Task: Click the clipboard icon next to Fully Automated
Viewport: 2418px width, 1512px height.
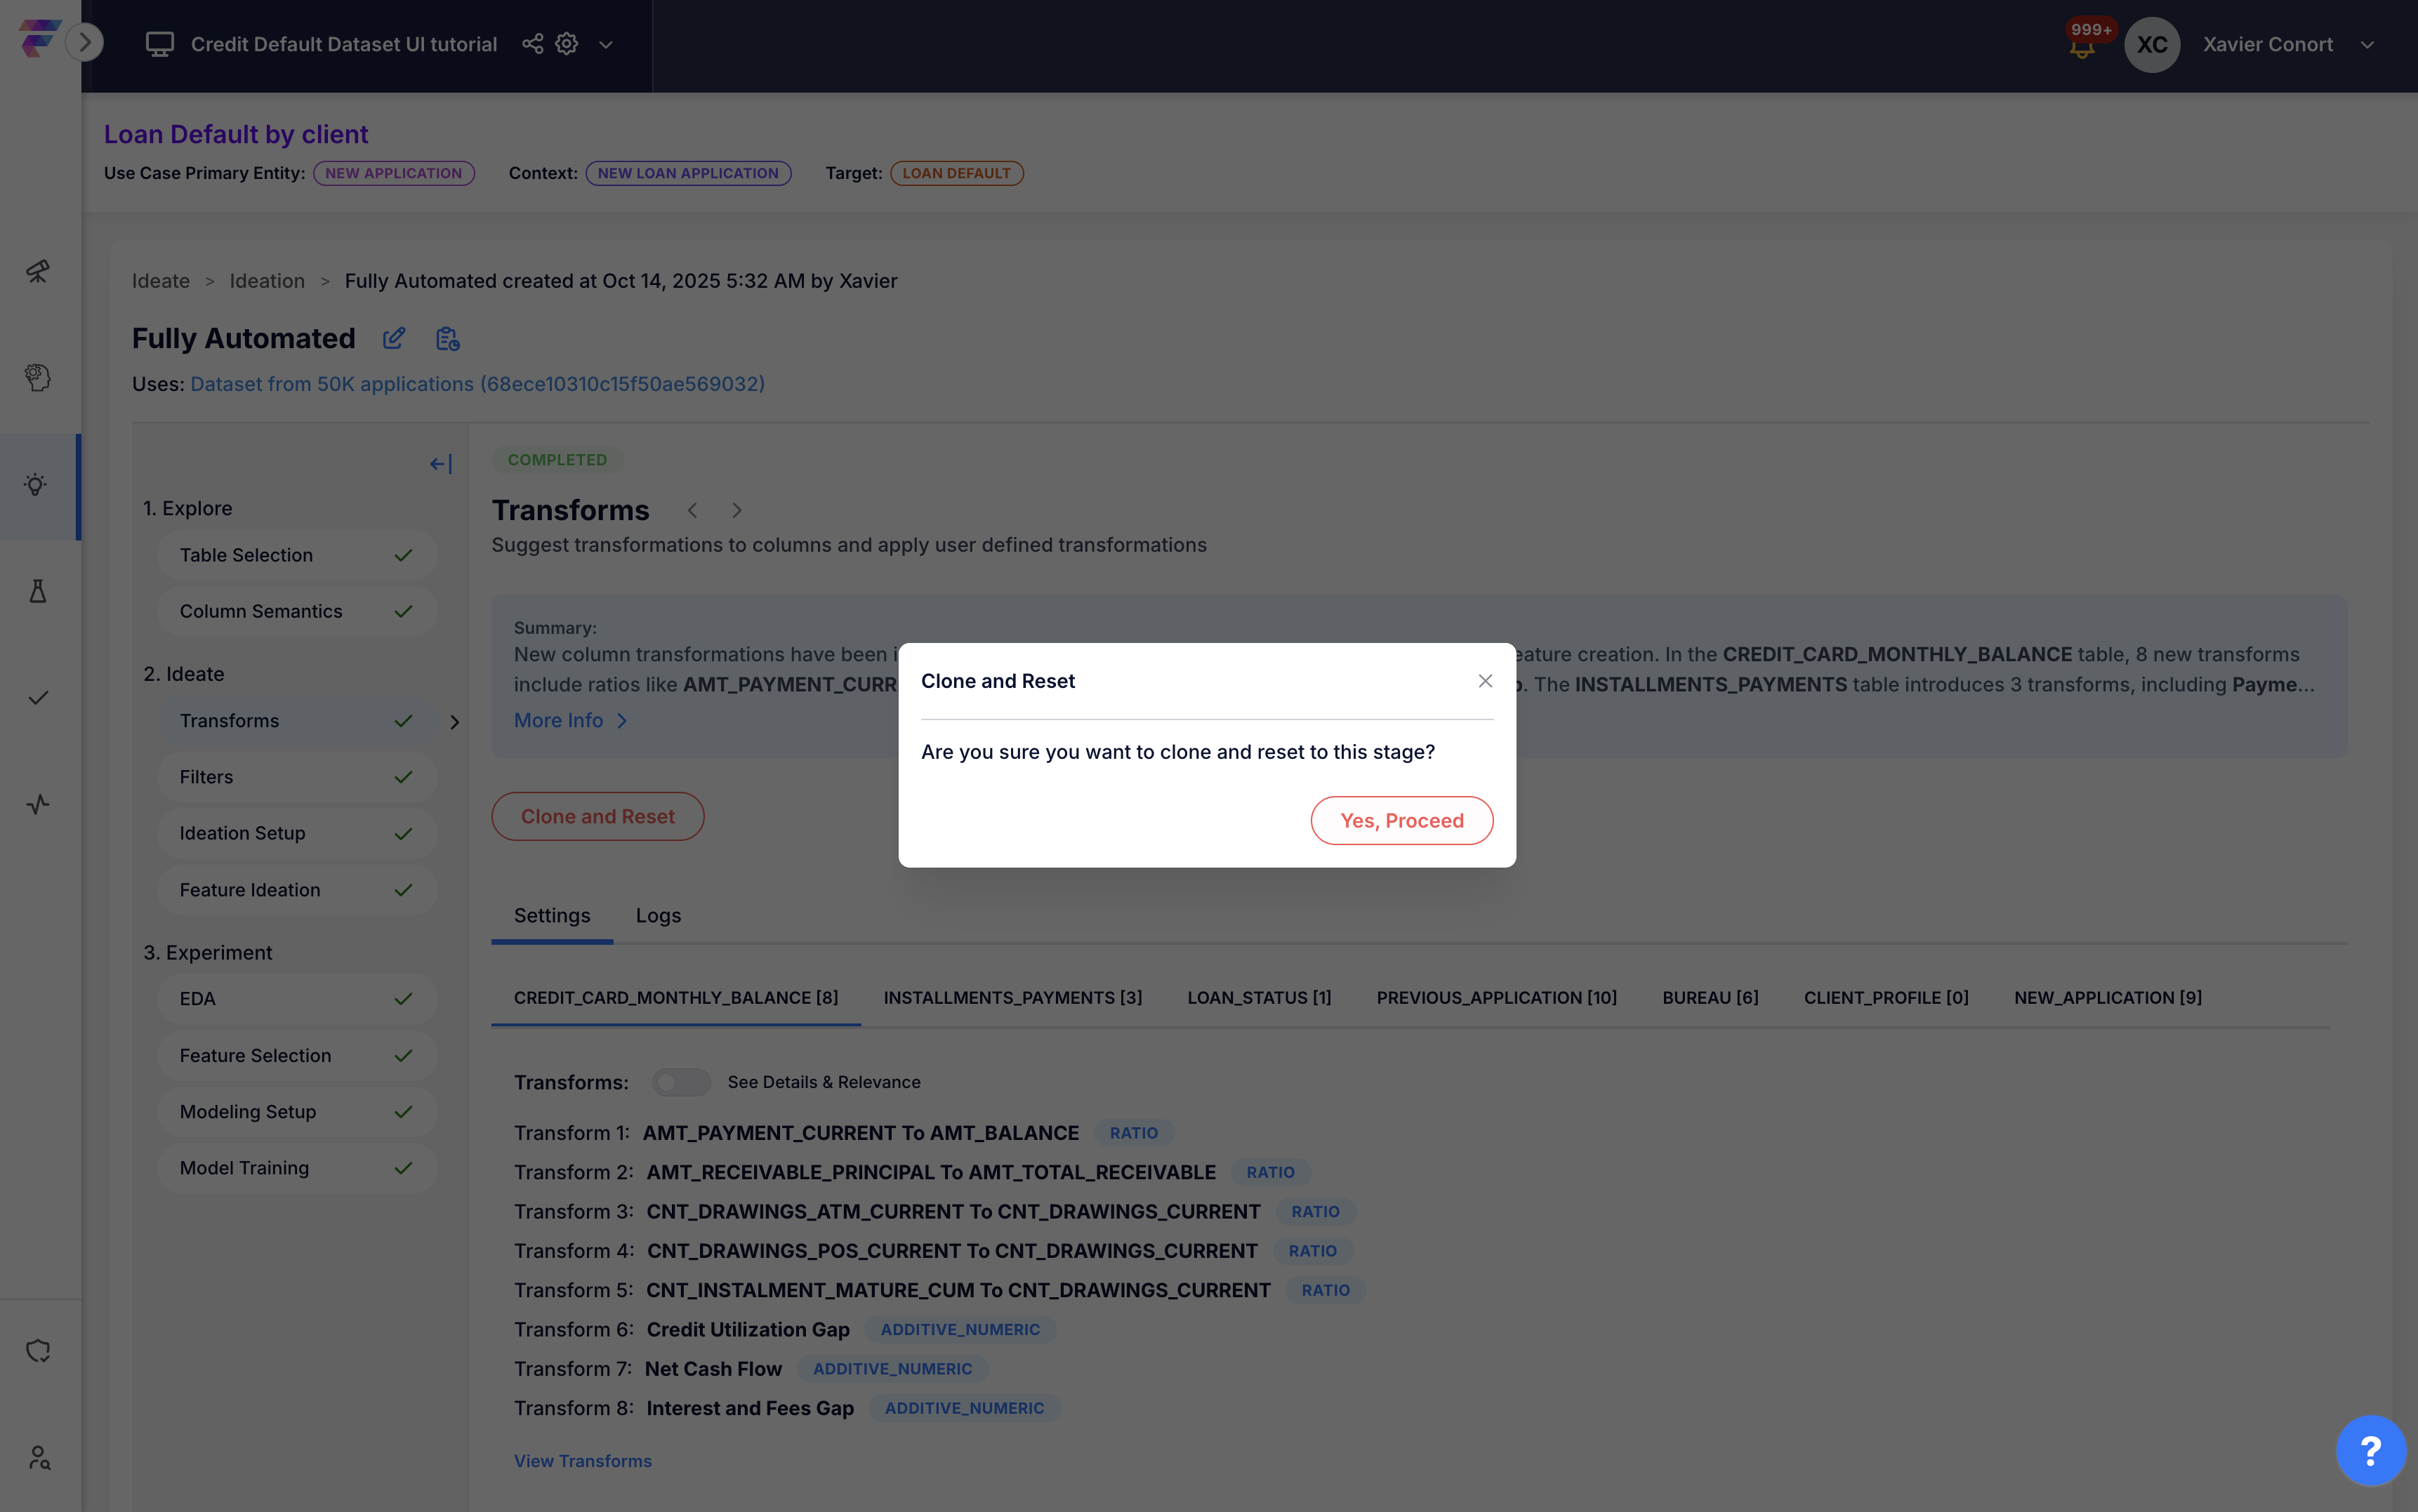Action: [x=447, y=339]
